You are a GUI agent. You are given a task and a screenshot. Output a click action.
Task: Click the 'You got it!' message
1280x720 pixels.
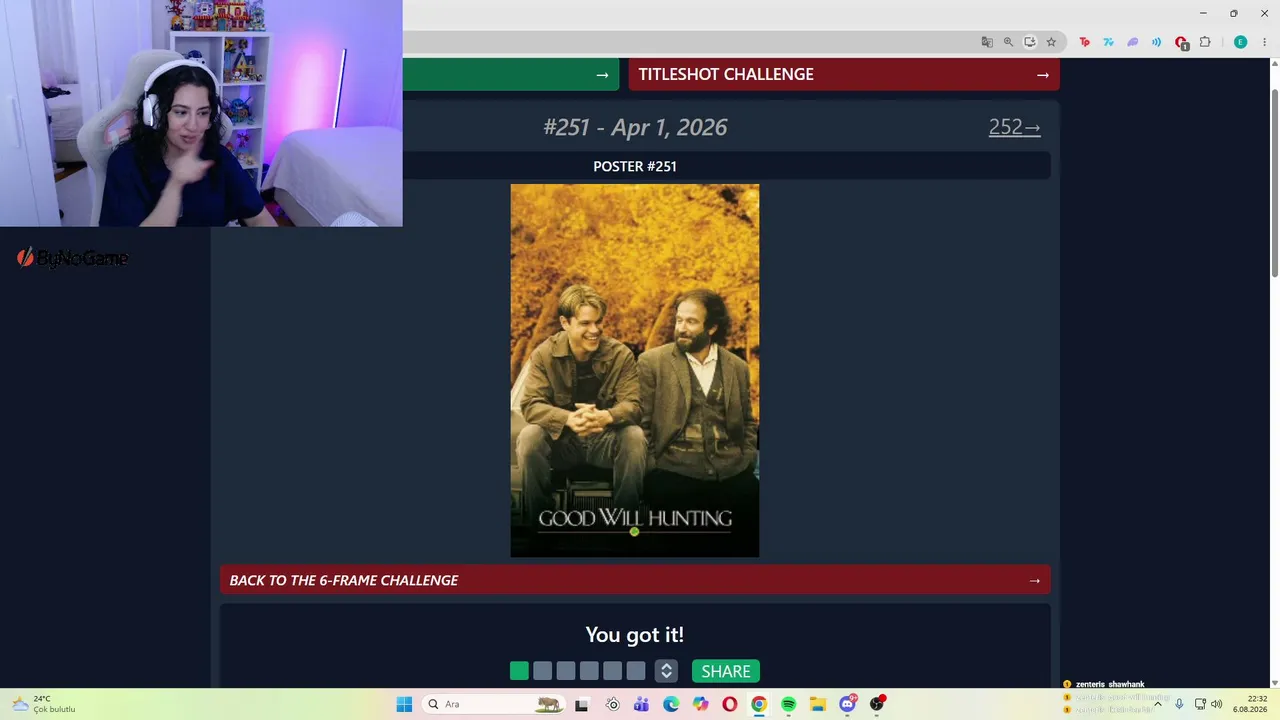tap(635, 635)
